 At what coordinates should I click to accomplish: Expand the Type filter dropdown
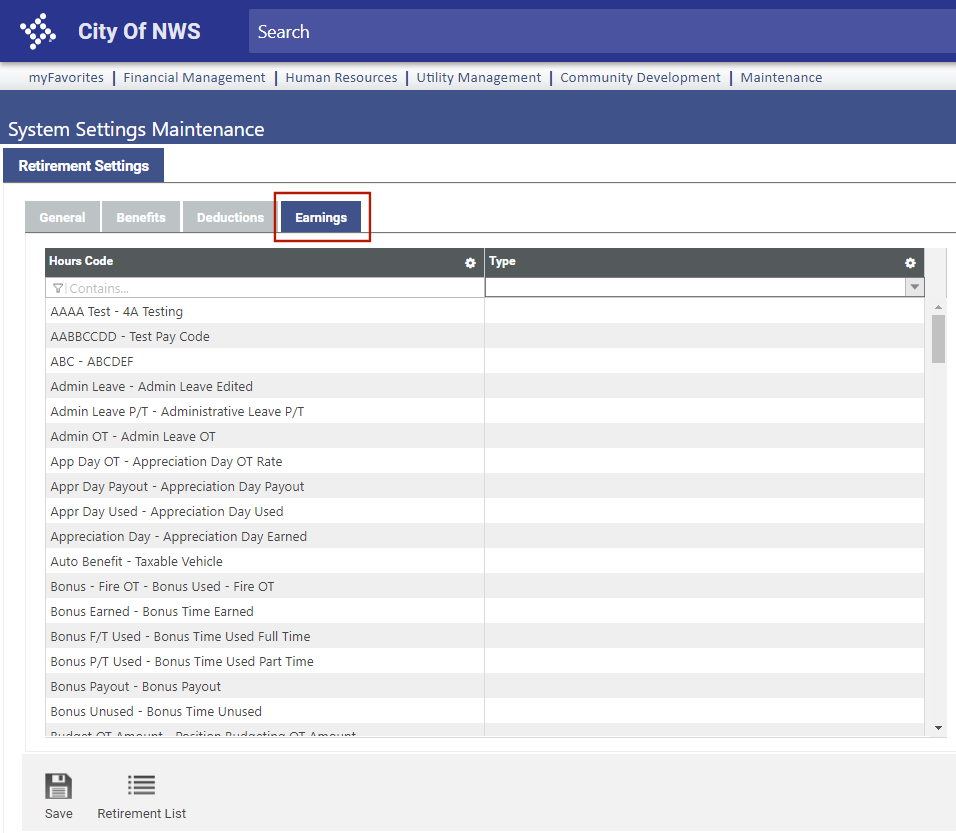(x=914, y=287)
